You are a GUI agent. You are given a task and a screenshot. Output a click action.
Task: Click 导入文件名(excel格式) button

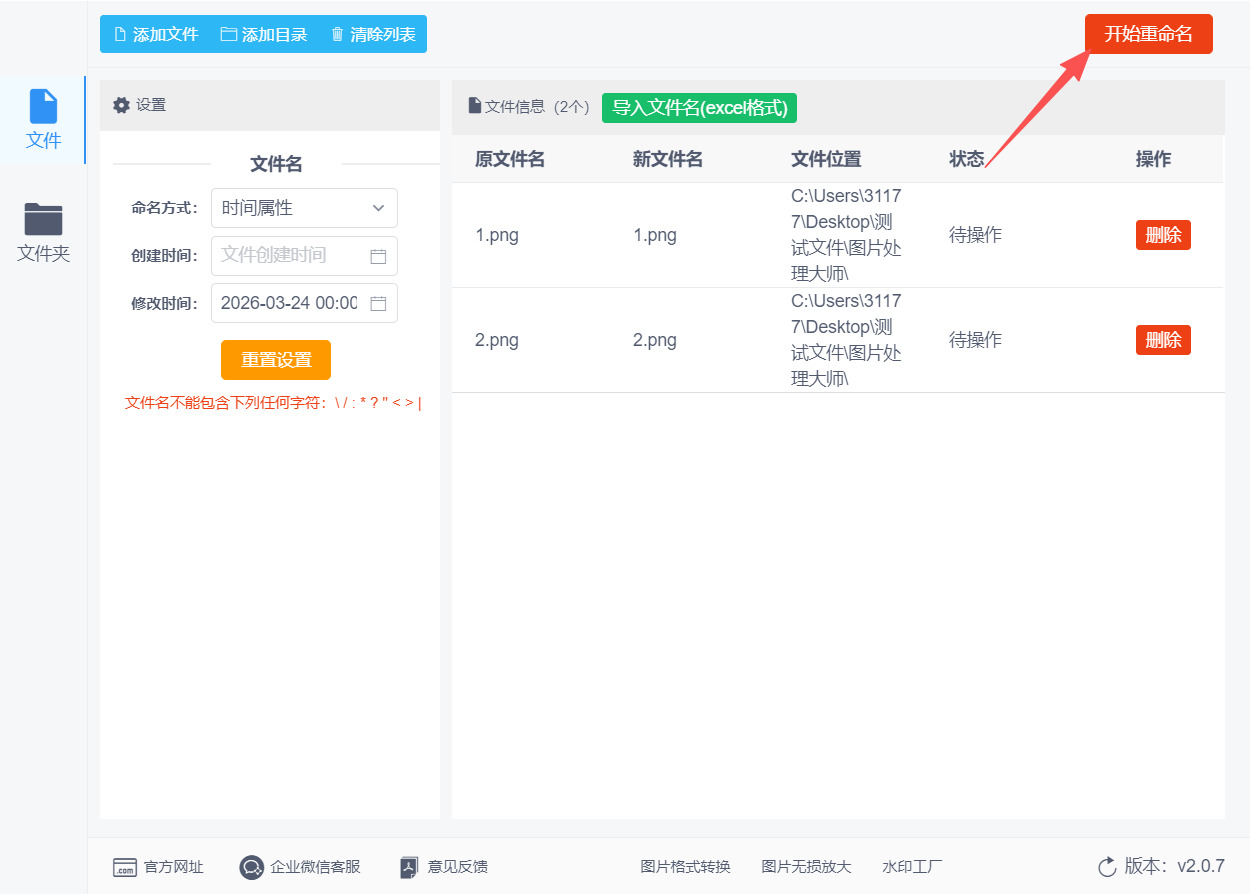tap(699, 107)
